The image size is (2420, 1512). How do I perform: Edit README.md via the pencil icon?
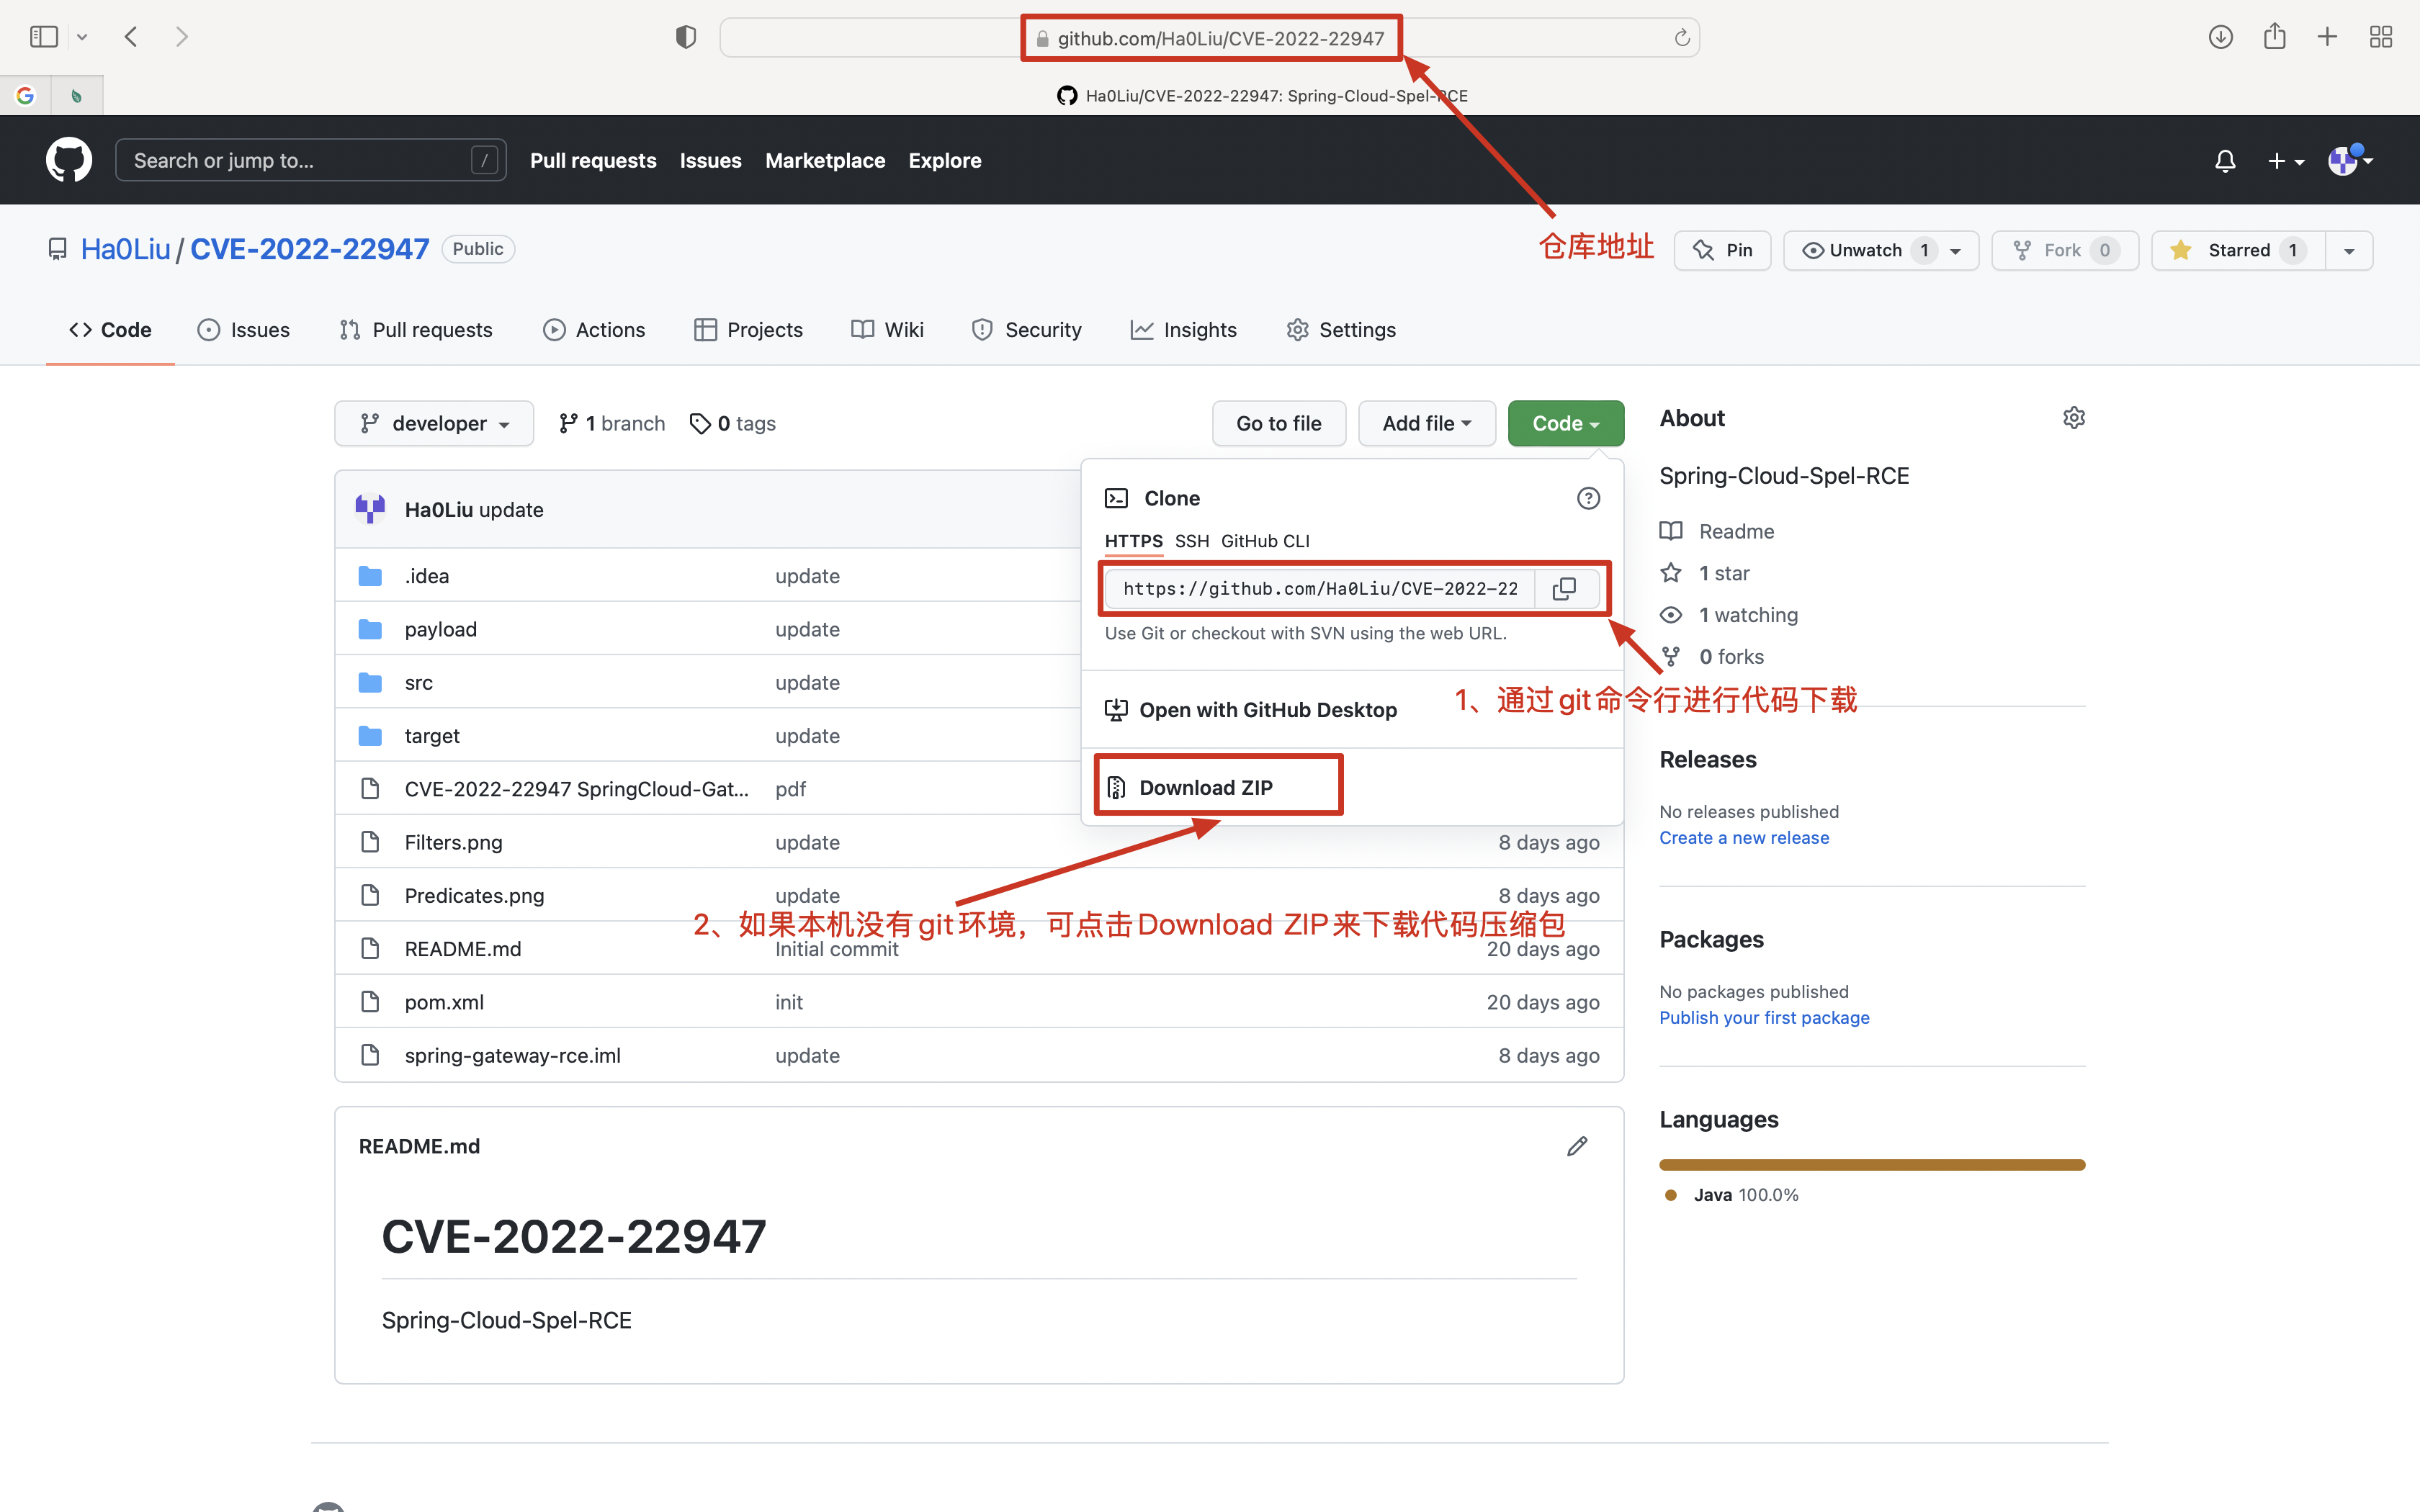click(x=1577, y=1146)
